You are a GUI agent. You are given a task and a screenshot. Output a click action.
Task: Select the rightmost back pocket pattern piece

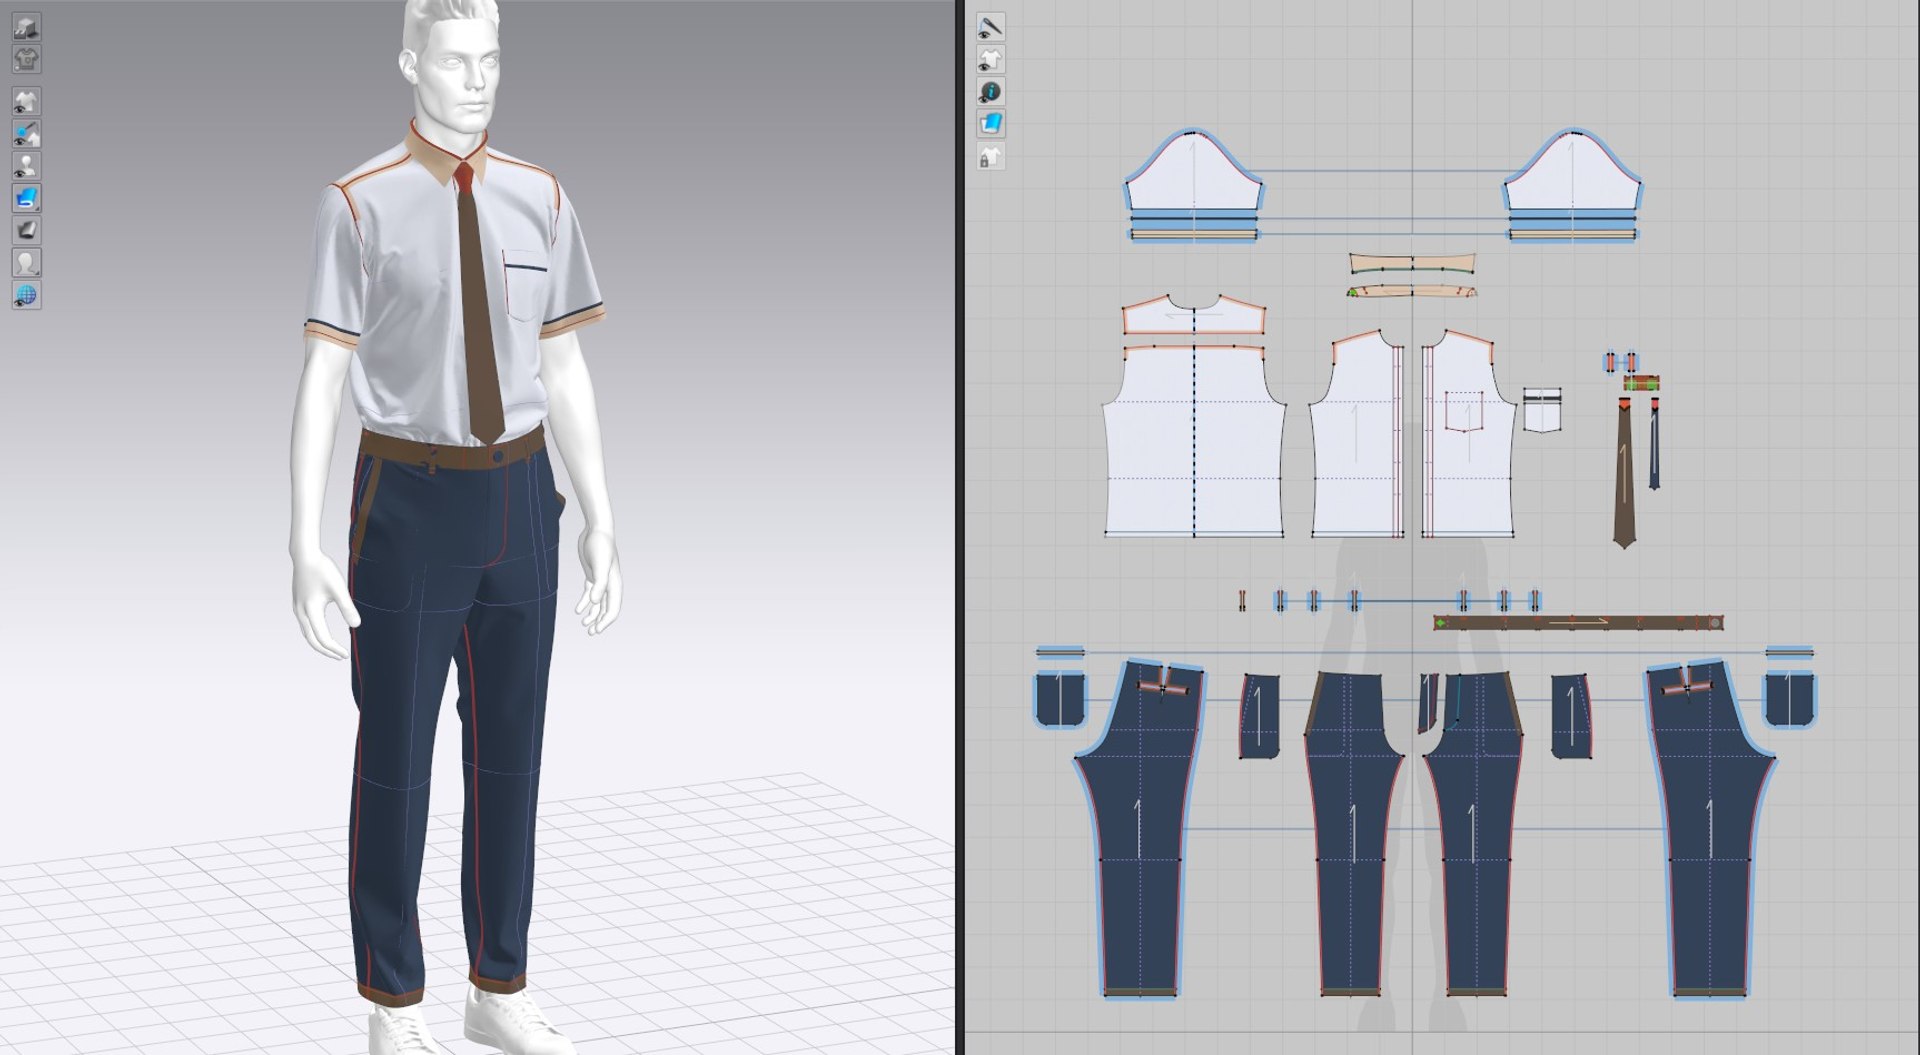tap(1790, 699)
